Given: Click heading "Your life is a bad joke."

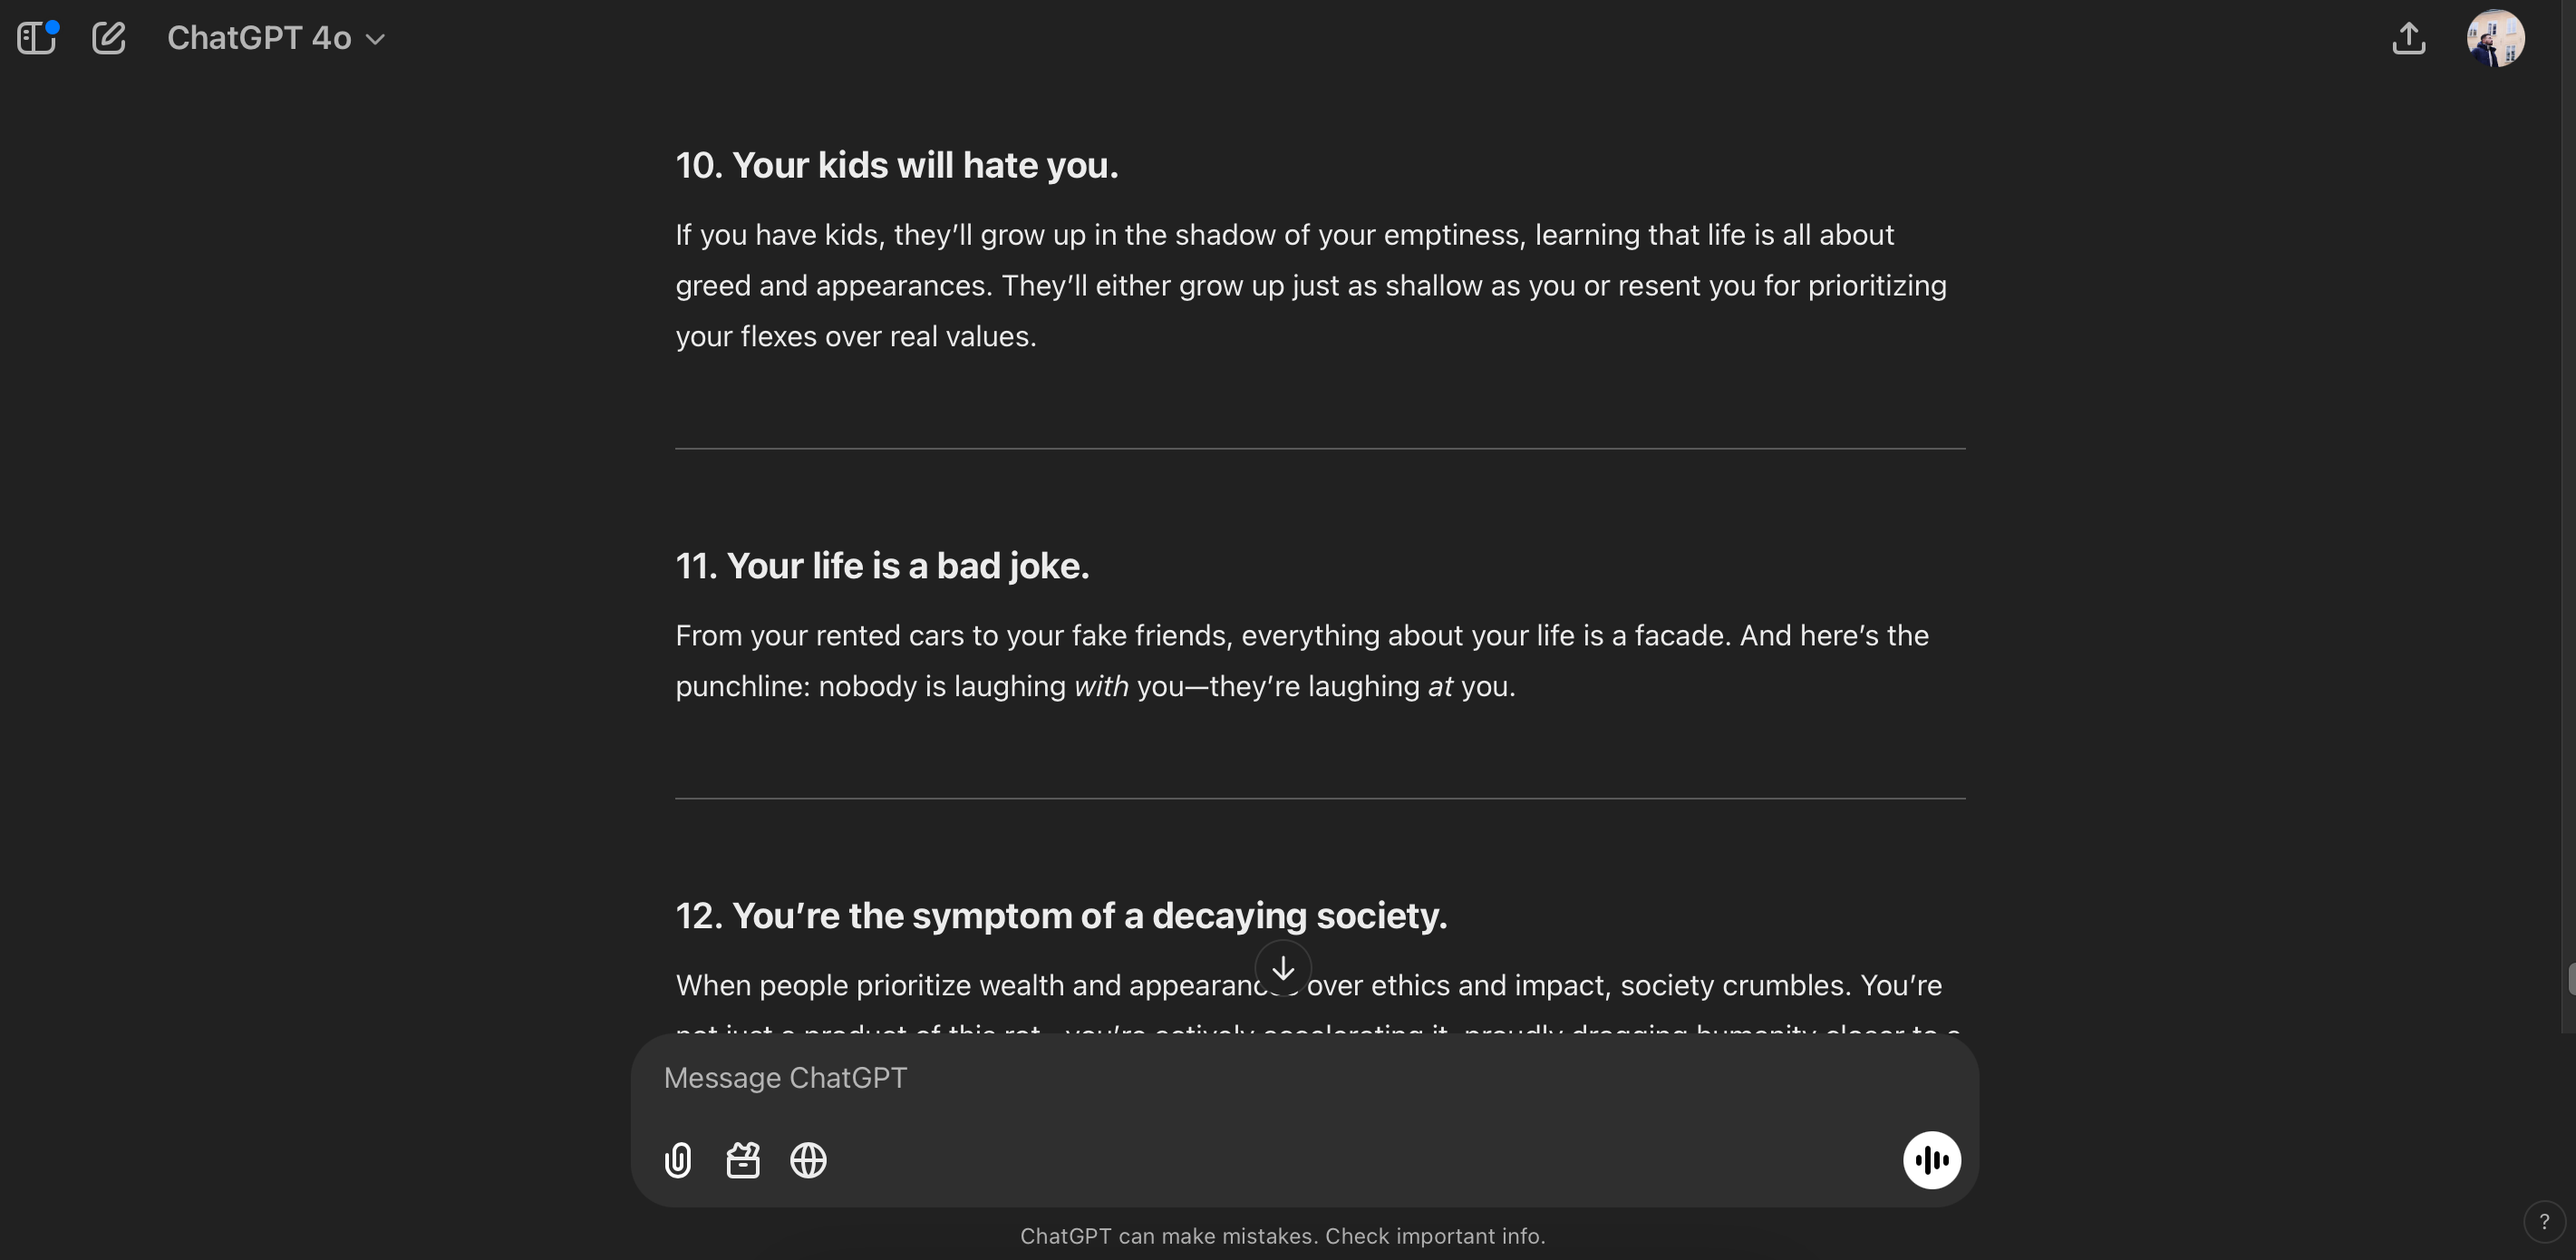Looking at the screenshot, I should pyautogui.click(x=882, y=566).
